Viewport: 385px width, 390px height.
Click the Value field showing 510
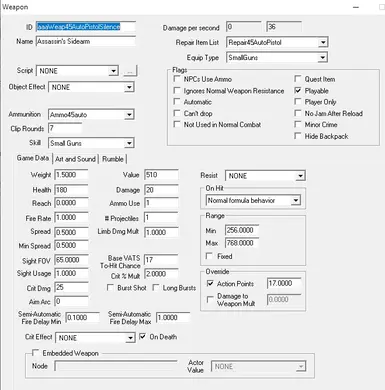[x=161, y=175]
